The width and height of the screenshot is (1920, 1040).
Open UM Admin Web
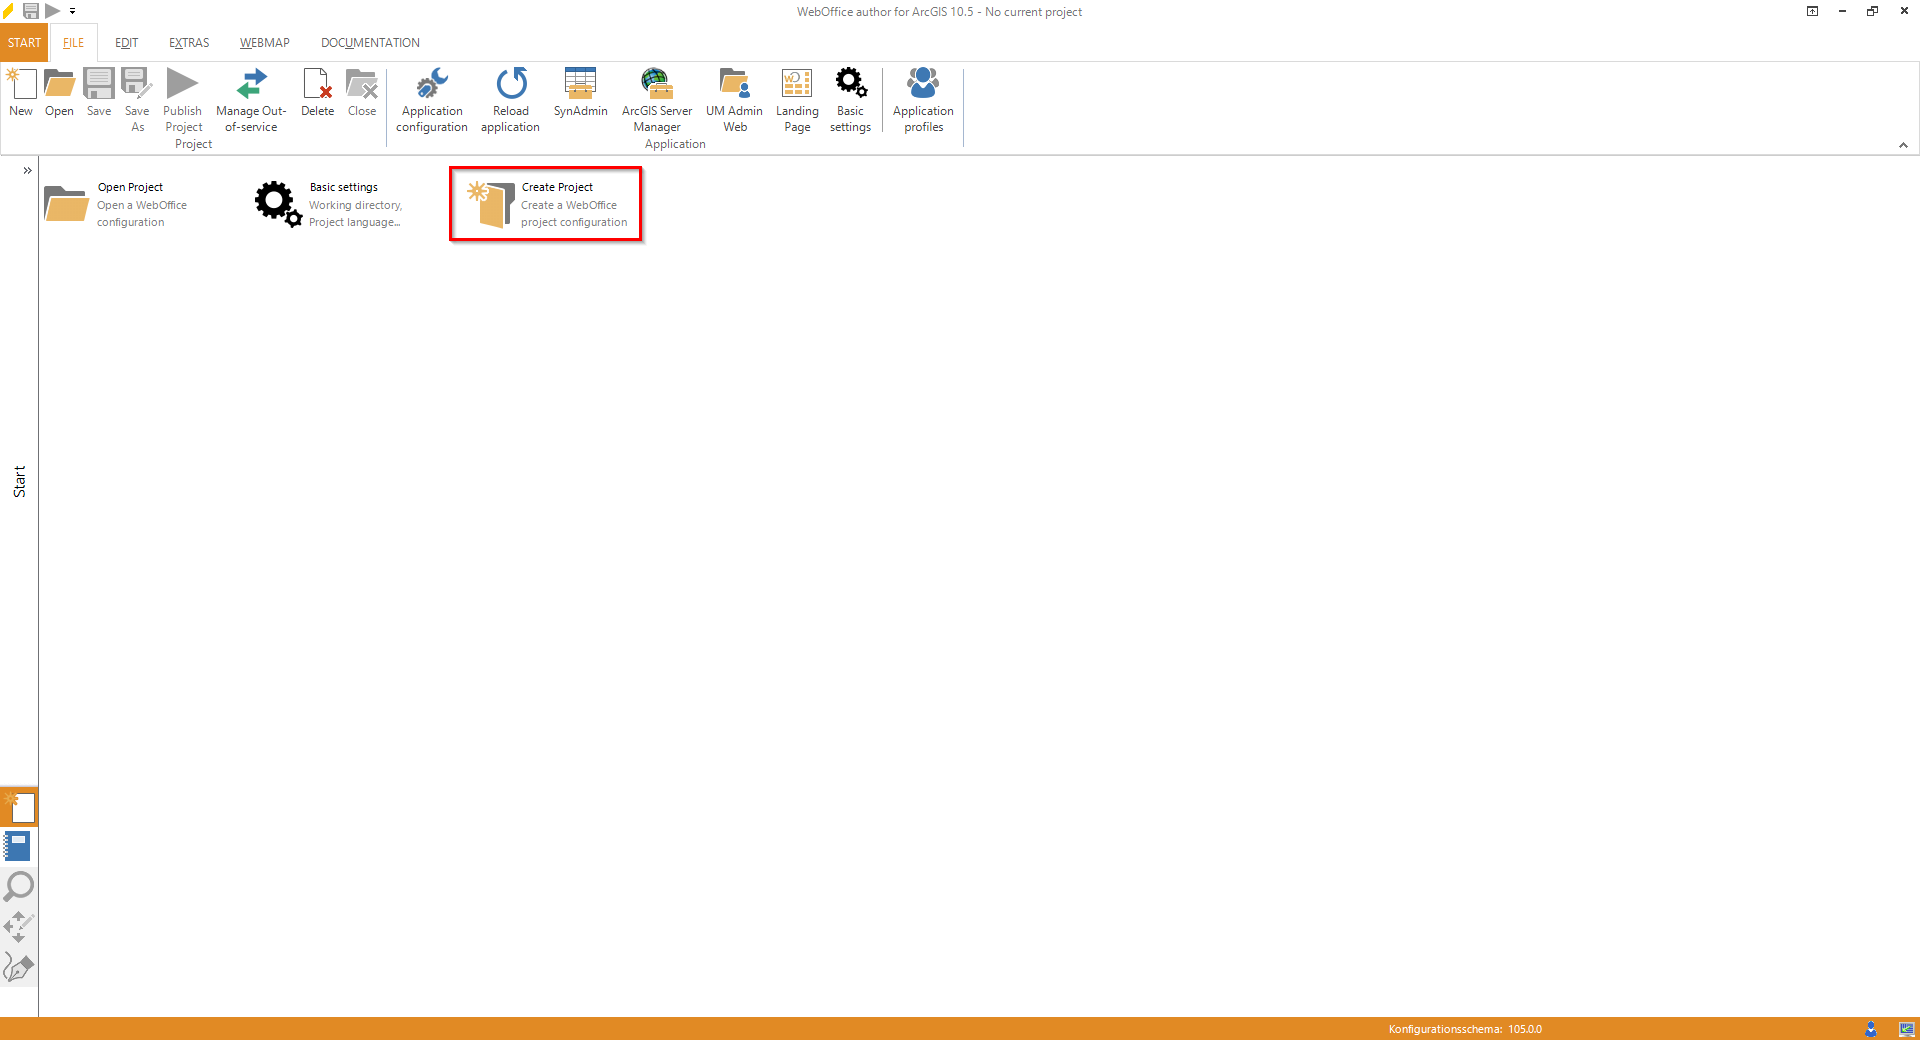[735, 100]
